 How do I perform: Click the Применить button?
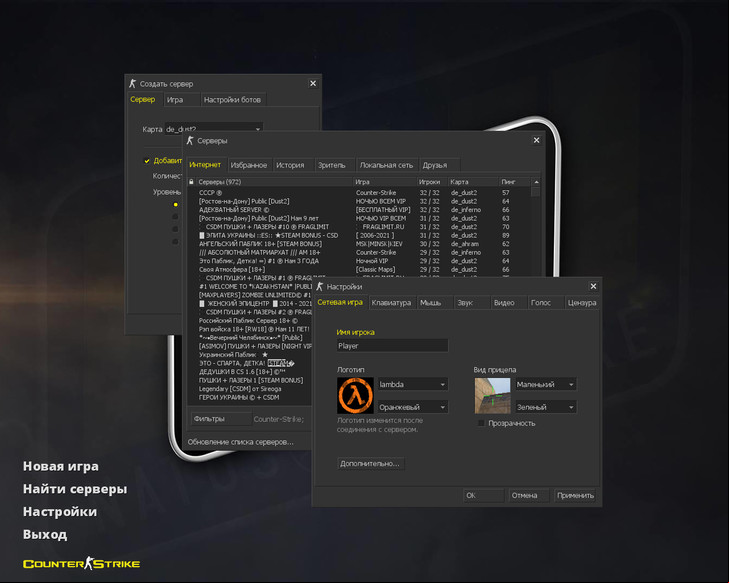pyautogui.click(x=575, y=496)
